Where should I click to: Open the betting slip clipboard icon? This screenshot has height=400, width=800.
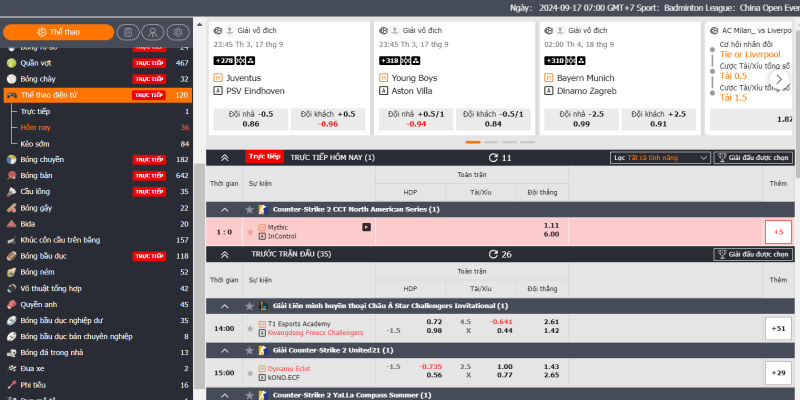tap(127, 32)
